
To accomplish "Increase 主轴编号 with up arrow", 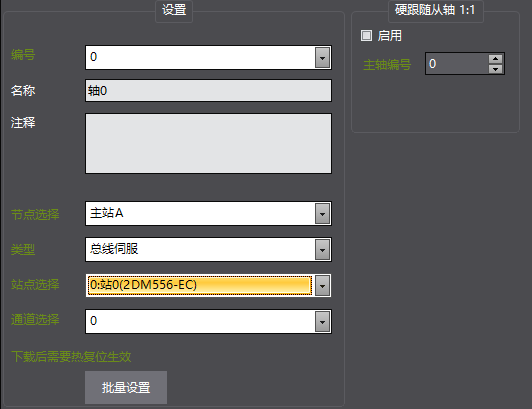I will tap(495, 59).
